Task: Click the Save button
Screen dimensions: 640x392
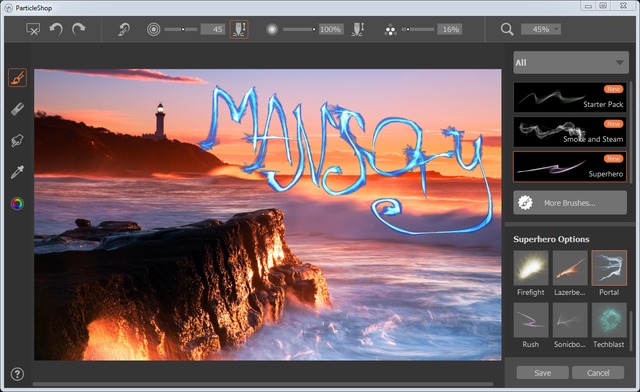Action: tap(542, 373)
